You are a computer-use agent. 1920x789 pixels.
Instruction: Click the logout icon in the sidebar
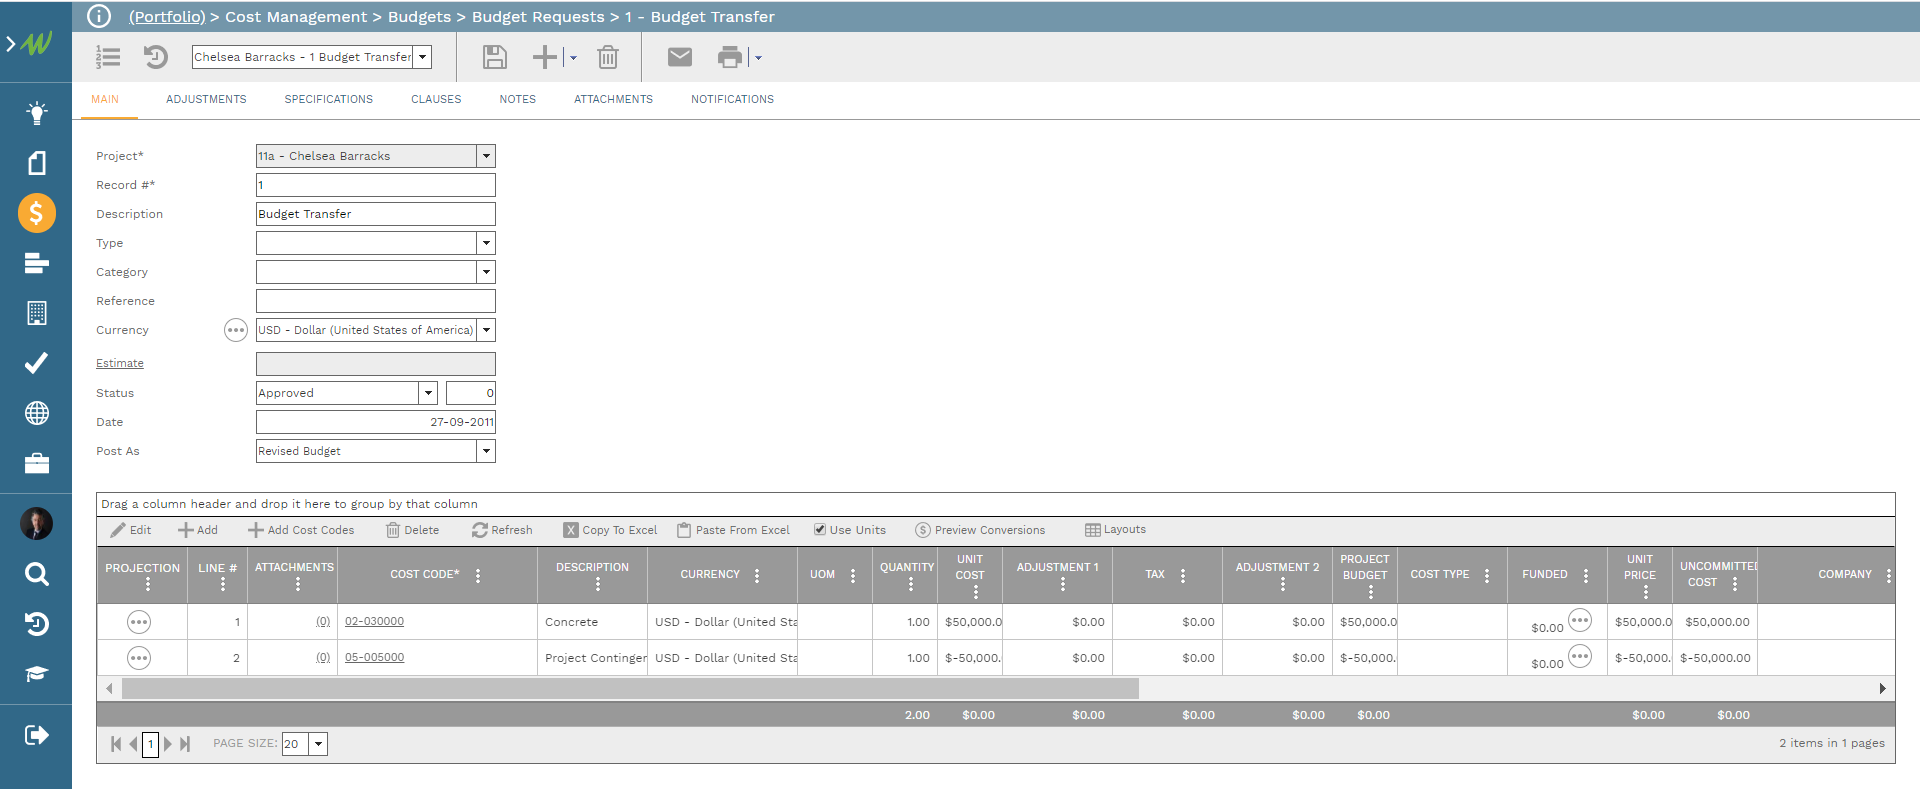[36, 735]
